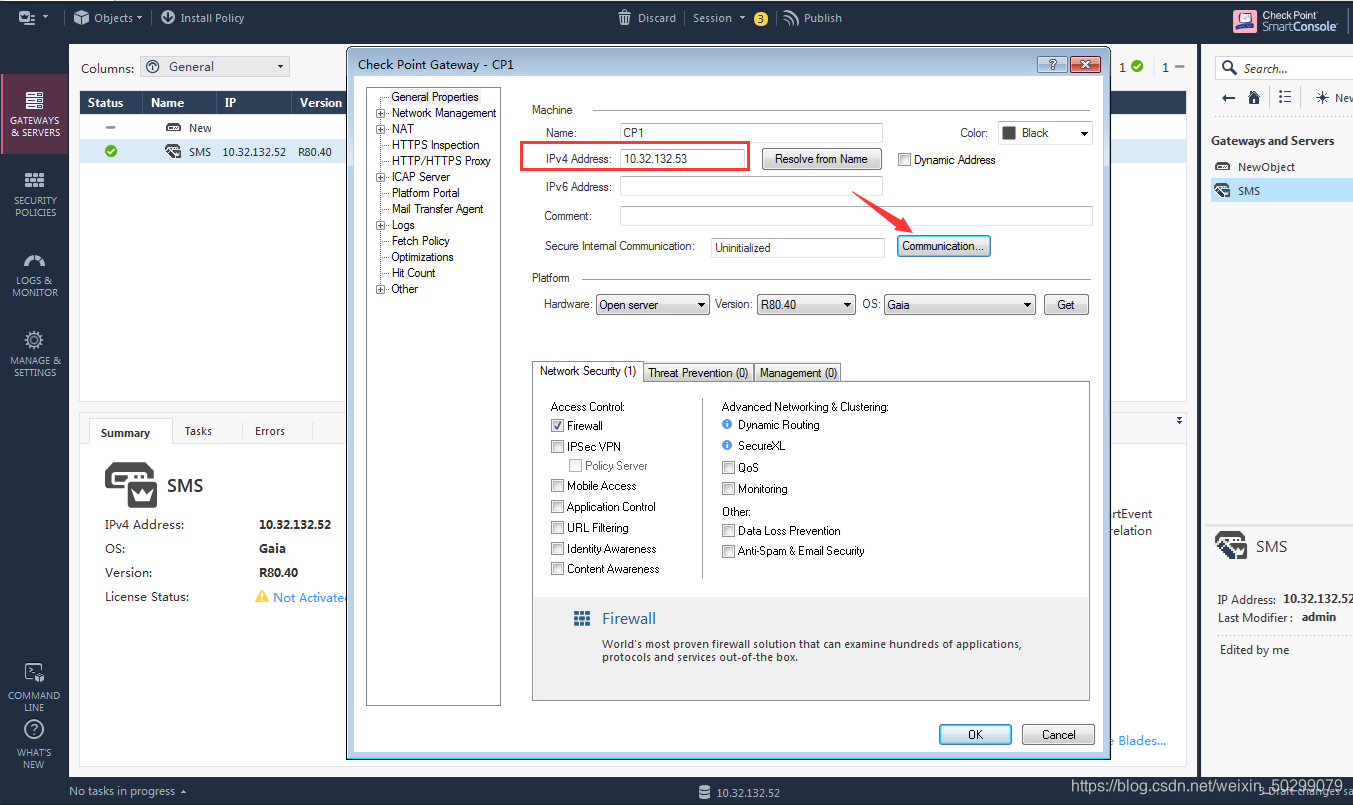Enable the Identity Awareness checkbox
Screen dimensions: 1353x805
tap(557, 549)
